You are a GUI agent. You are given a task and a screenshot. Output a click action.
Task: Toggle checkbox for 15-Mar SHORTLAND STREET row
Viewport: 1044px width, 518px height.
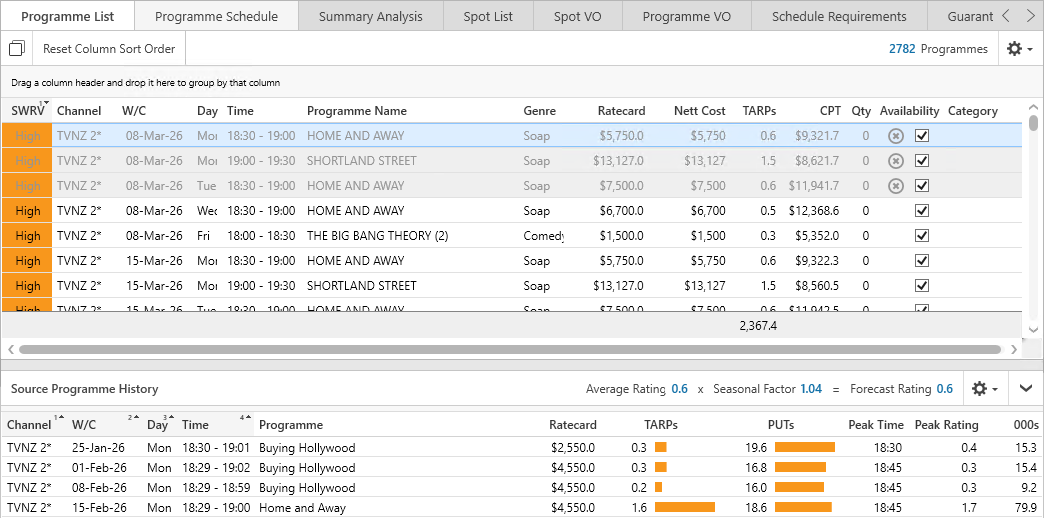[922, 286]
